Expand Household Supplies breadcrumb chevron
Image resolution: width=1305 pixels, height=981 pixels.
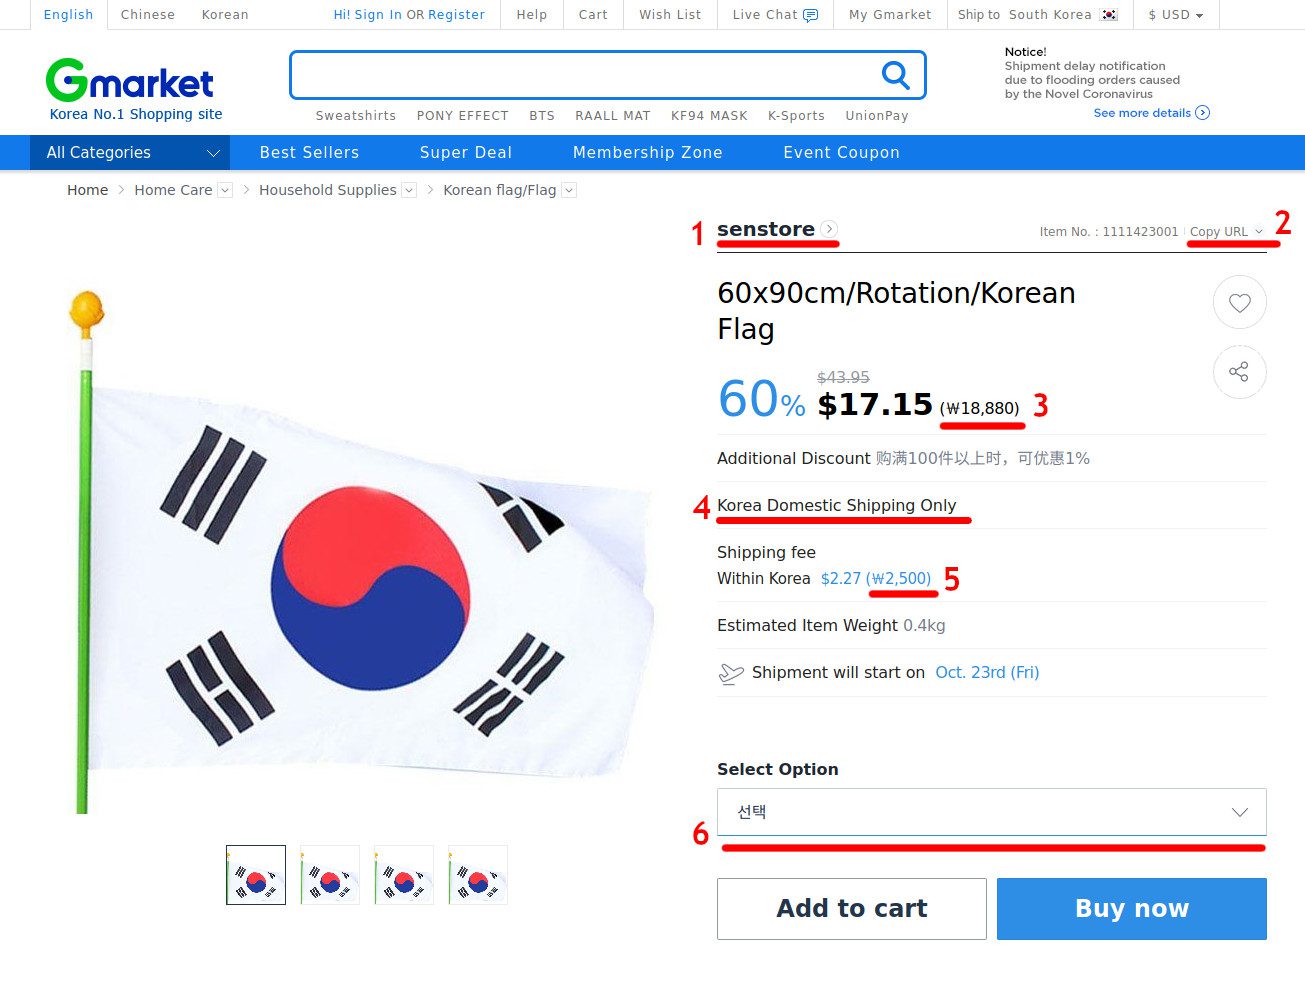pos(408,190)
